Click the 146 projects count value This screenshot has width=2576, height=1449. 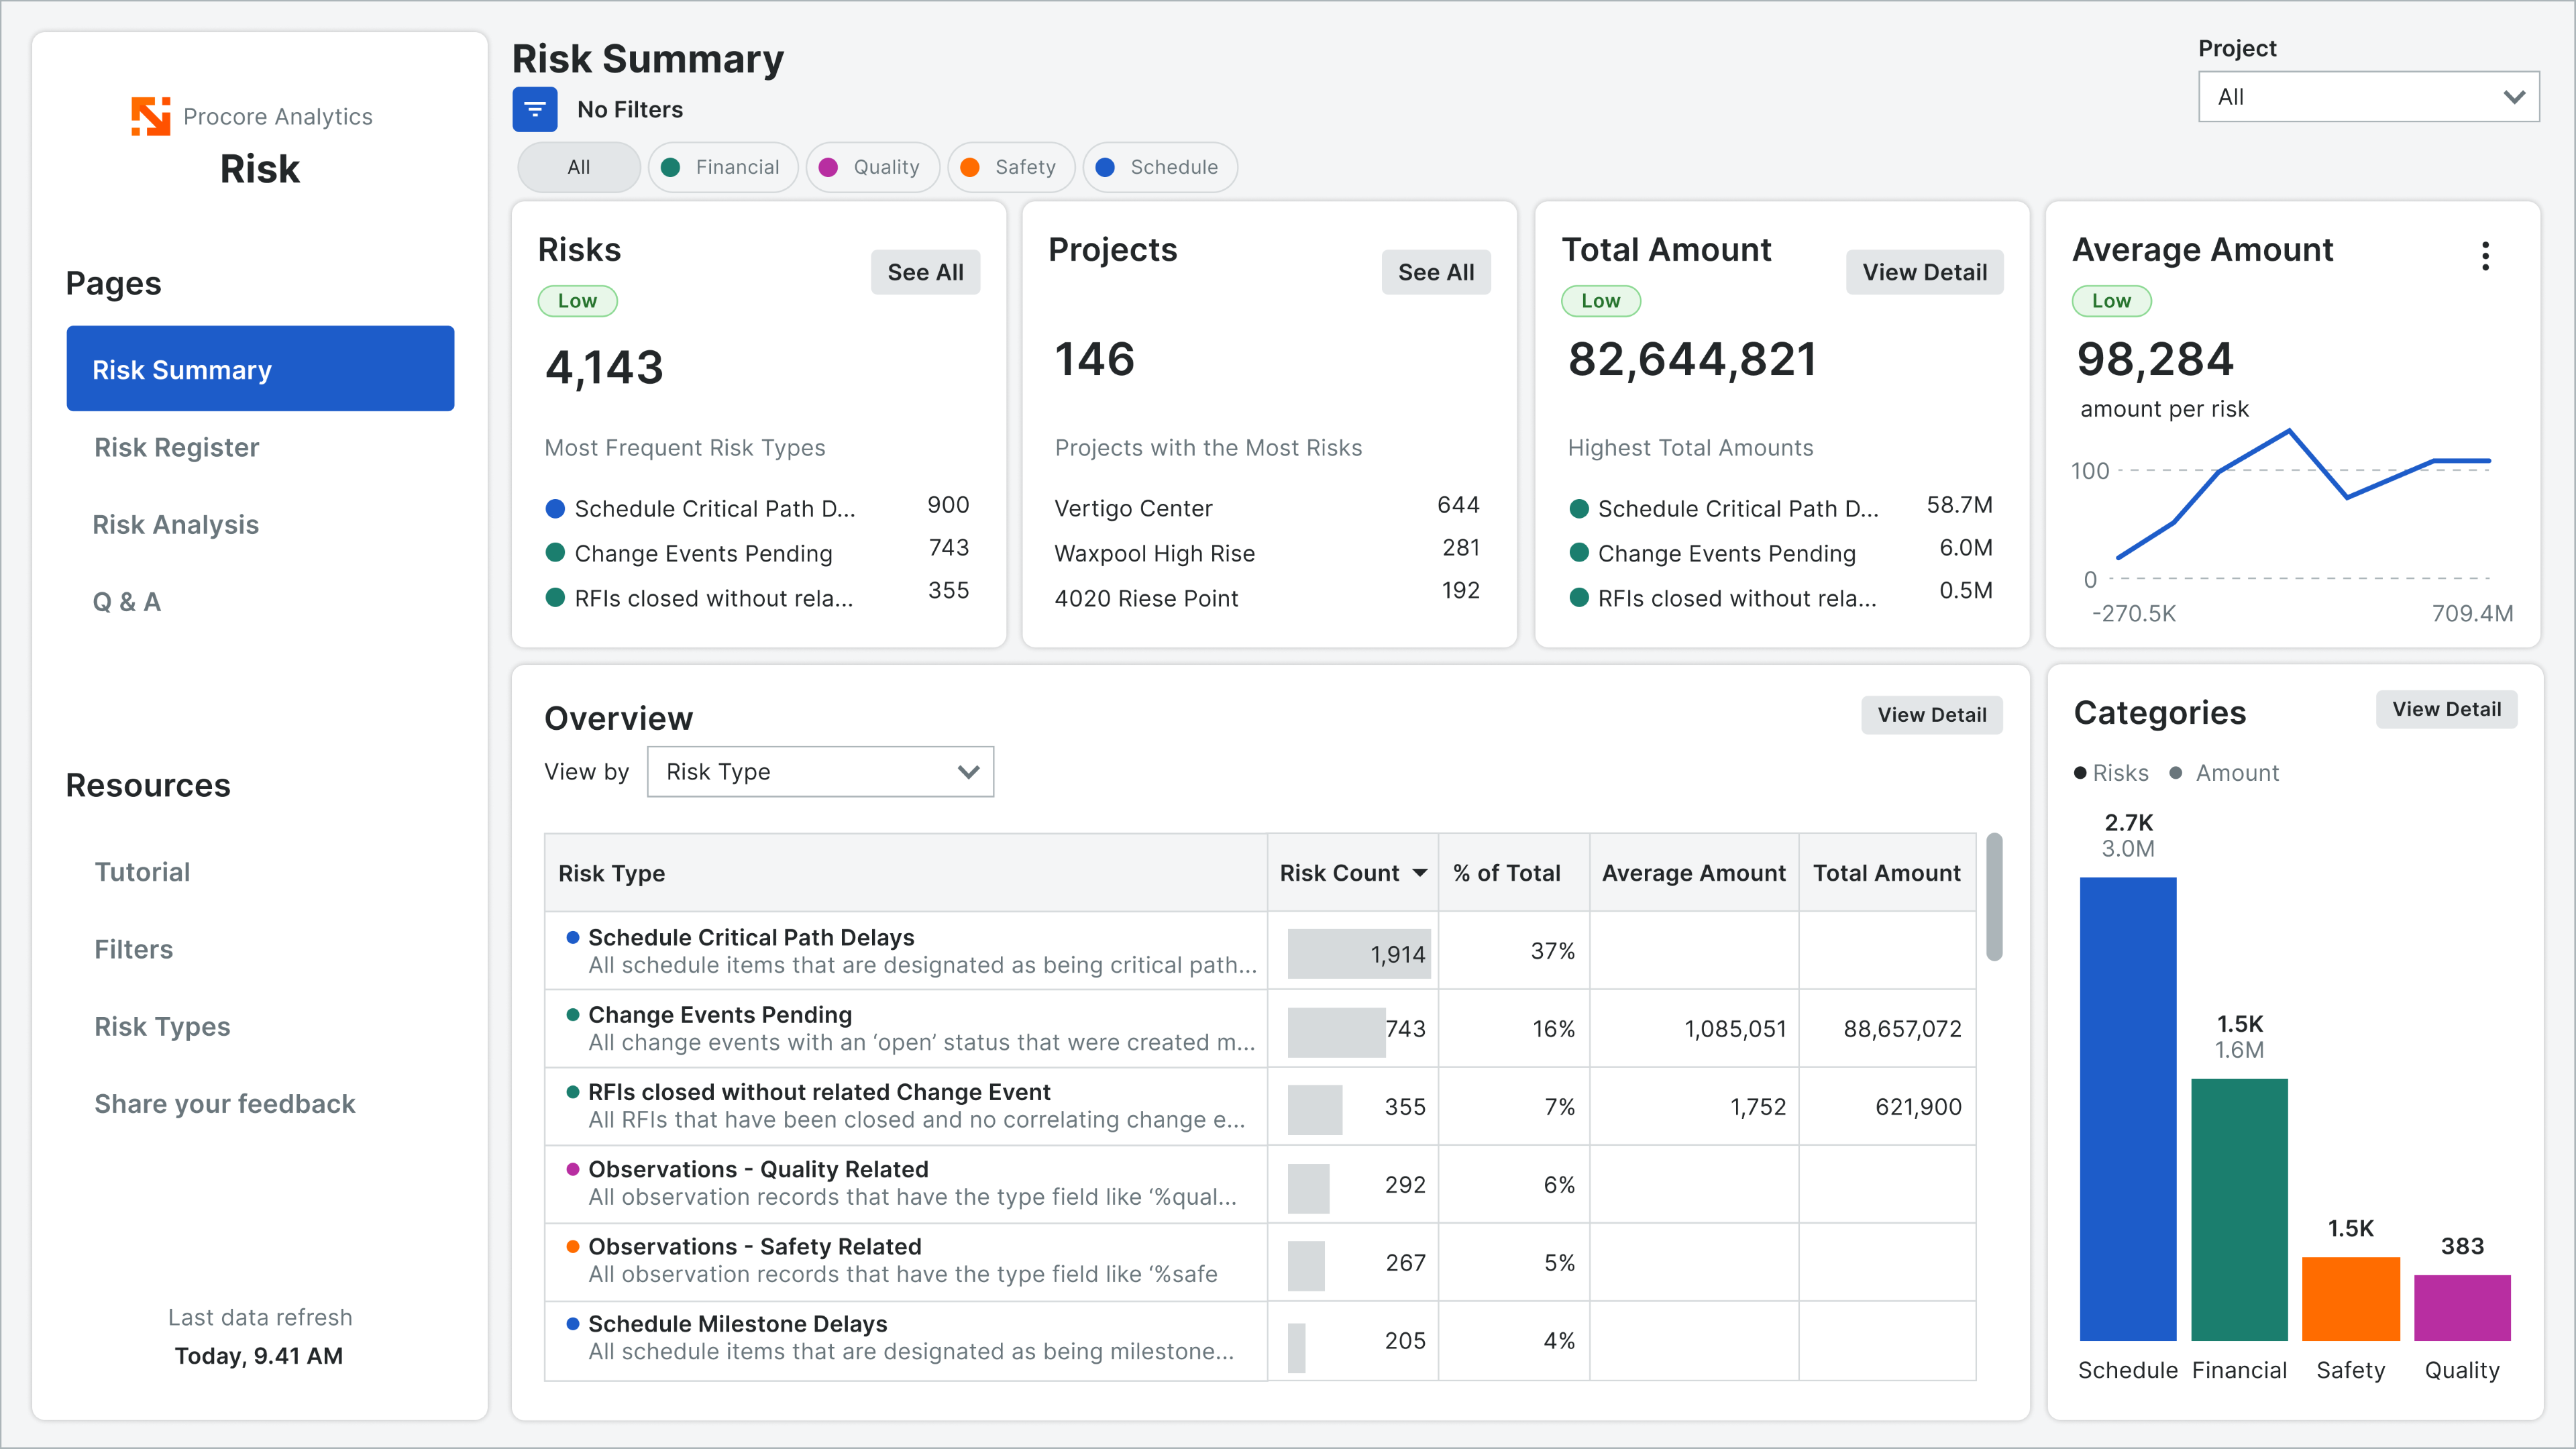[1095, 360]
